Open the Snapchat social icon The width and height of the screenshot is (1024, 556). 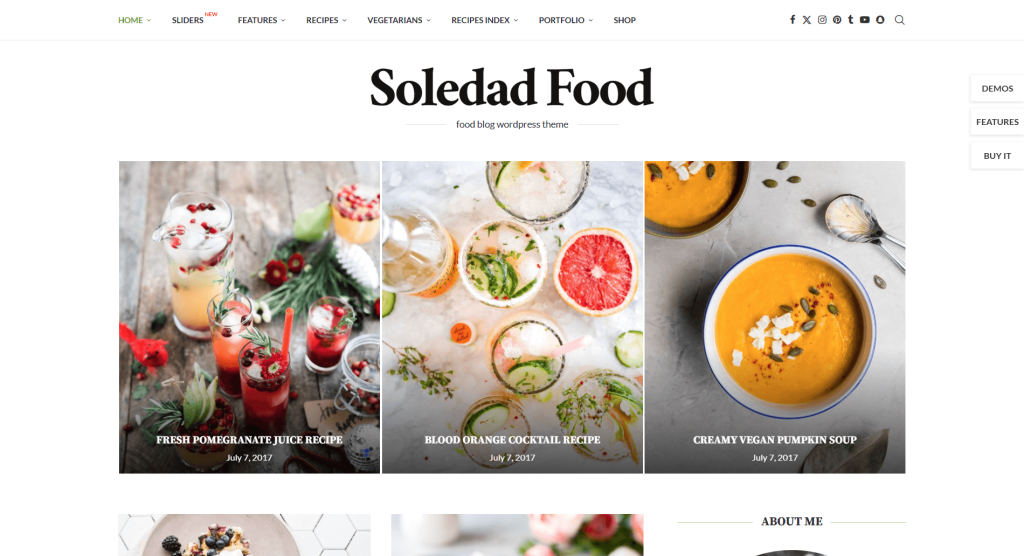tap(880, 20)
